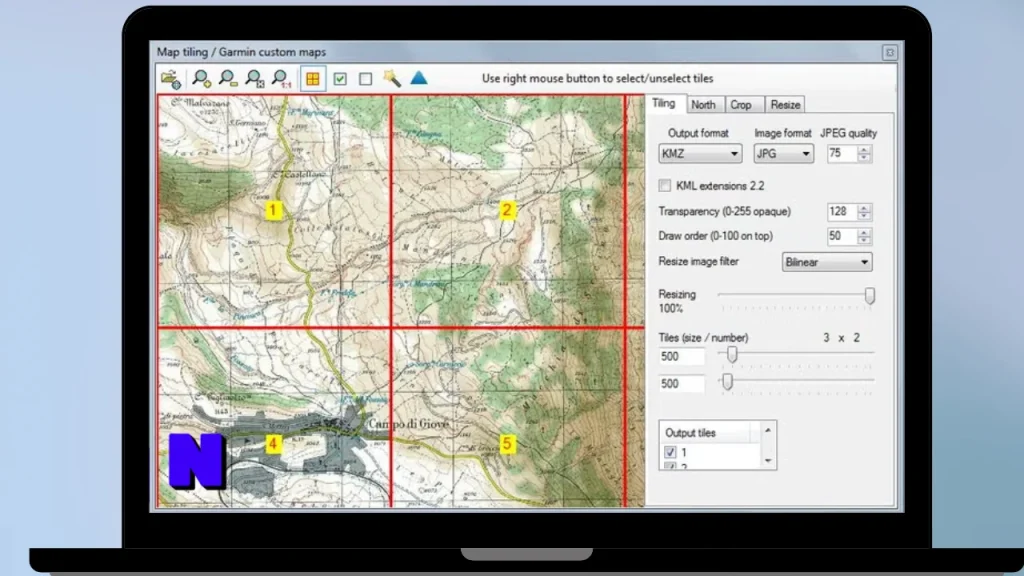Click the JPEG quality value field
This screenshot has height=576, width=1024.
(x=841, y=153)
